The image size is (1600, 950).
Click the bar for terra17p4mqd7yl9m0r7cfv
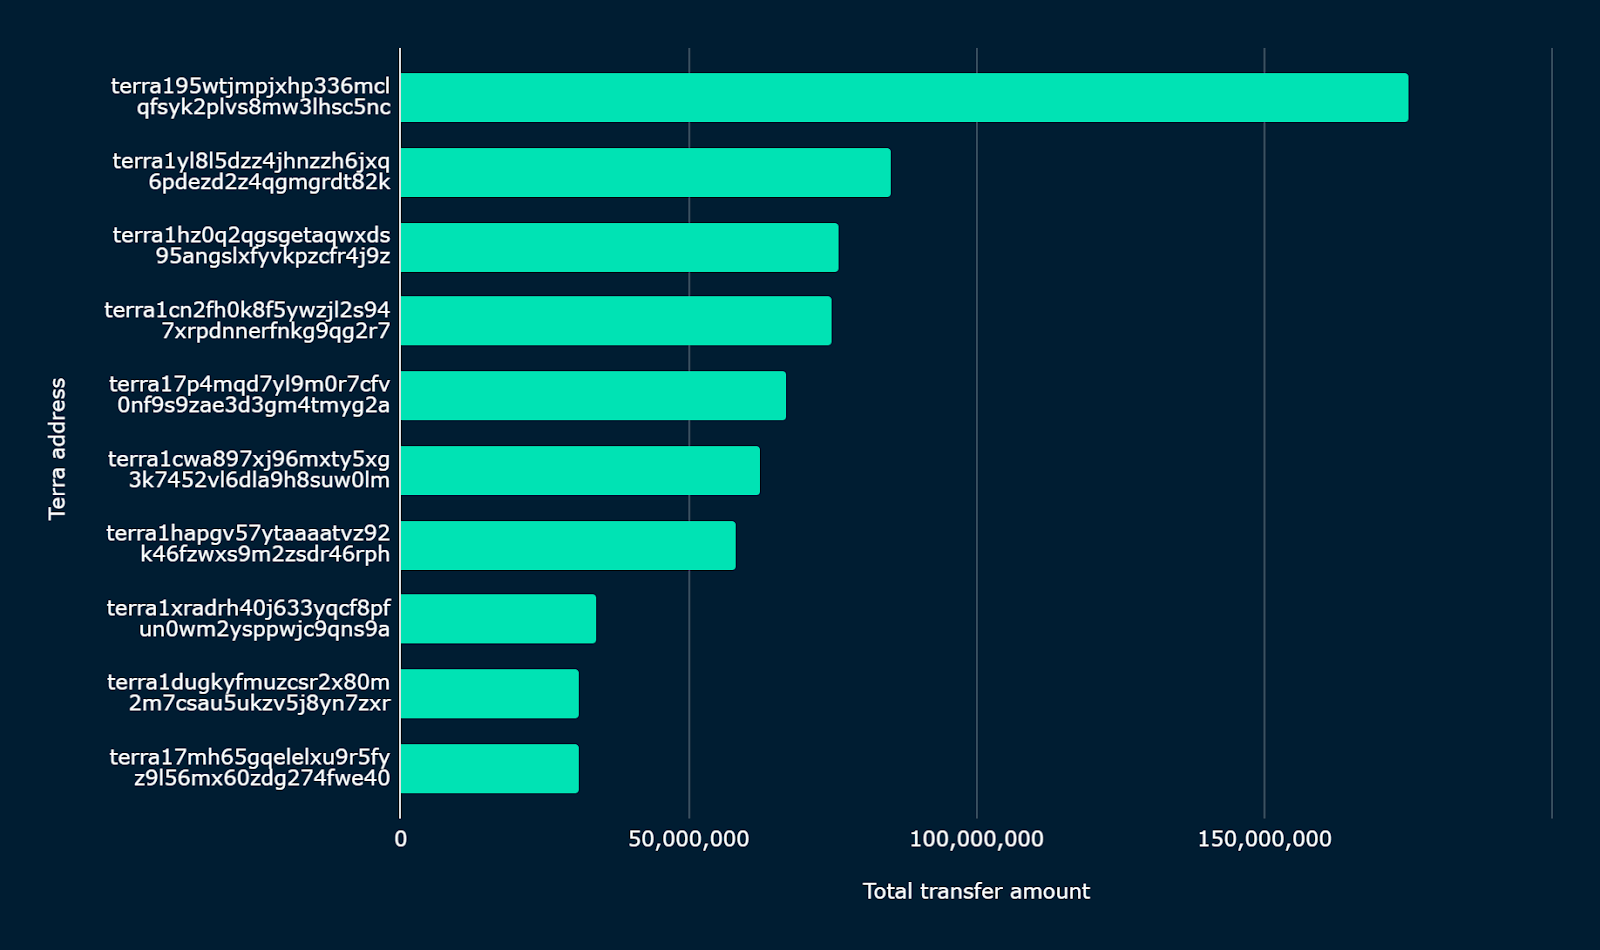click(593, 396)
